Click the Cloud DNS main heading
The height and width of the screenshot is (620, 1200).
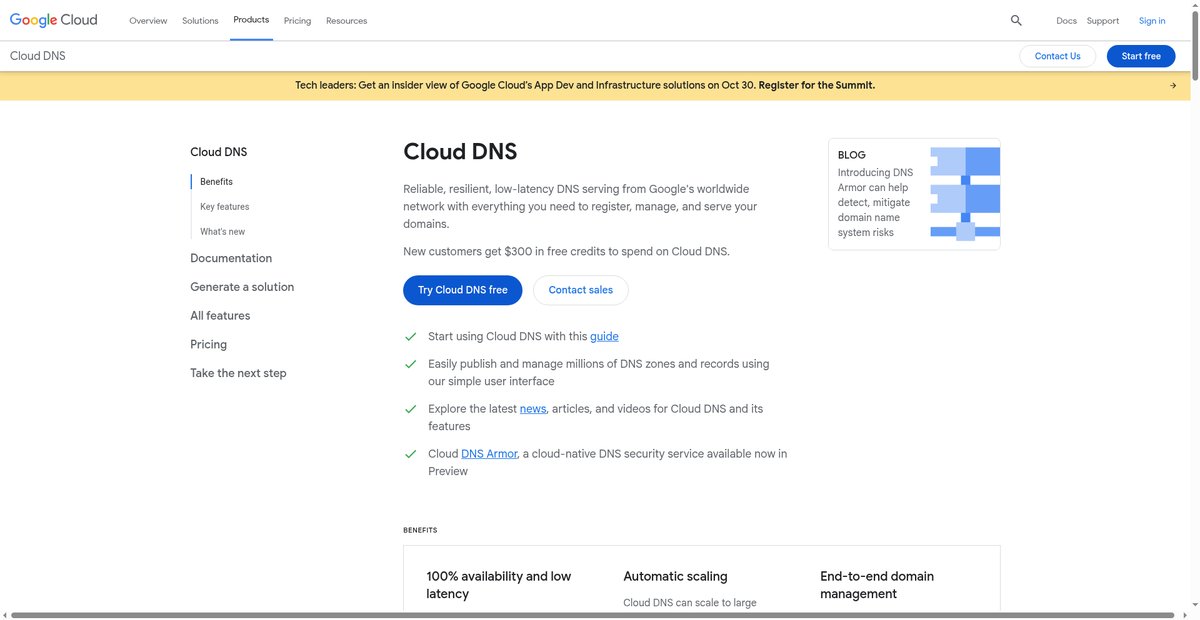pyautogui.click(x=460, y=152)
